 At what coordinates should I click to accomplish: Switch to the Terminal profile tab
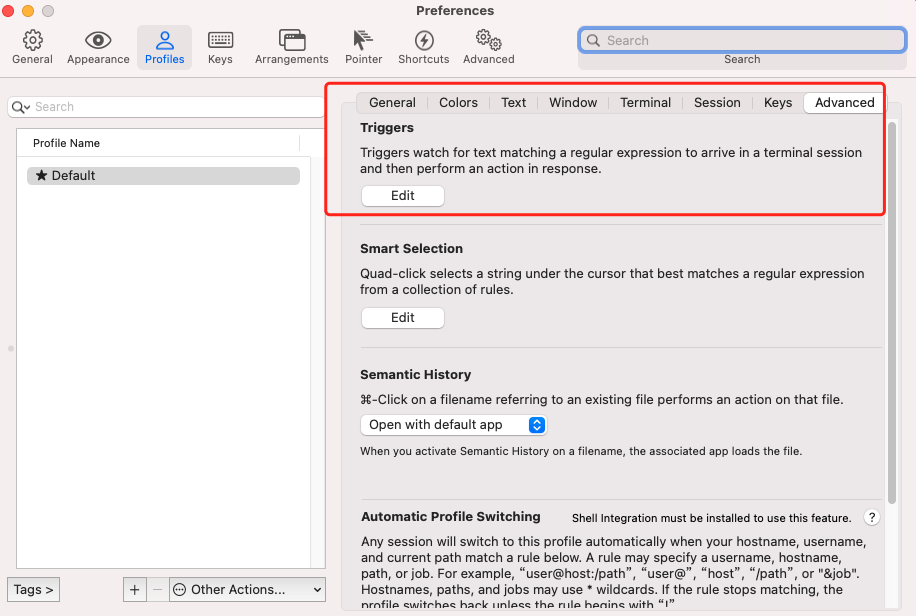[x=645, y=102]
